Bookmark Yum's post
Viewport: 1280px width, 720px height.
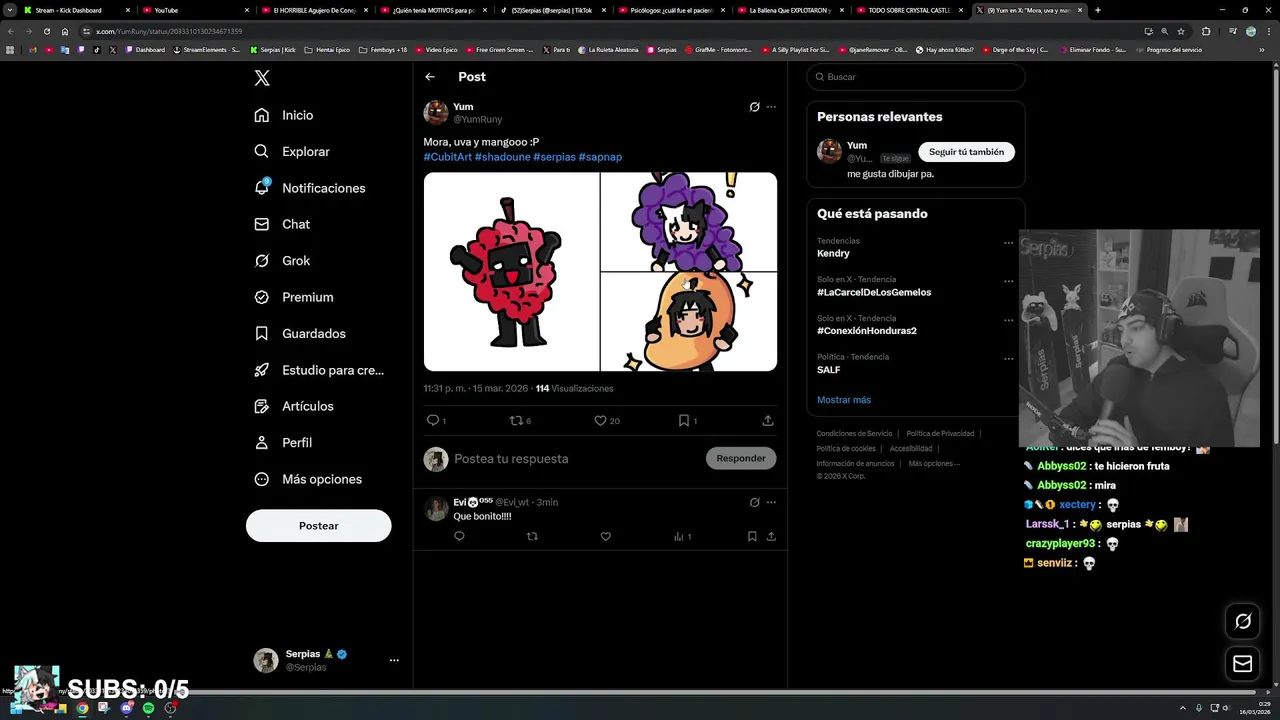(684, 421)
